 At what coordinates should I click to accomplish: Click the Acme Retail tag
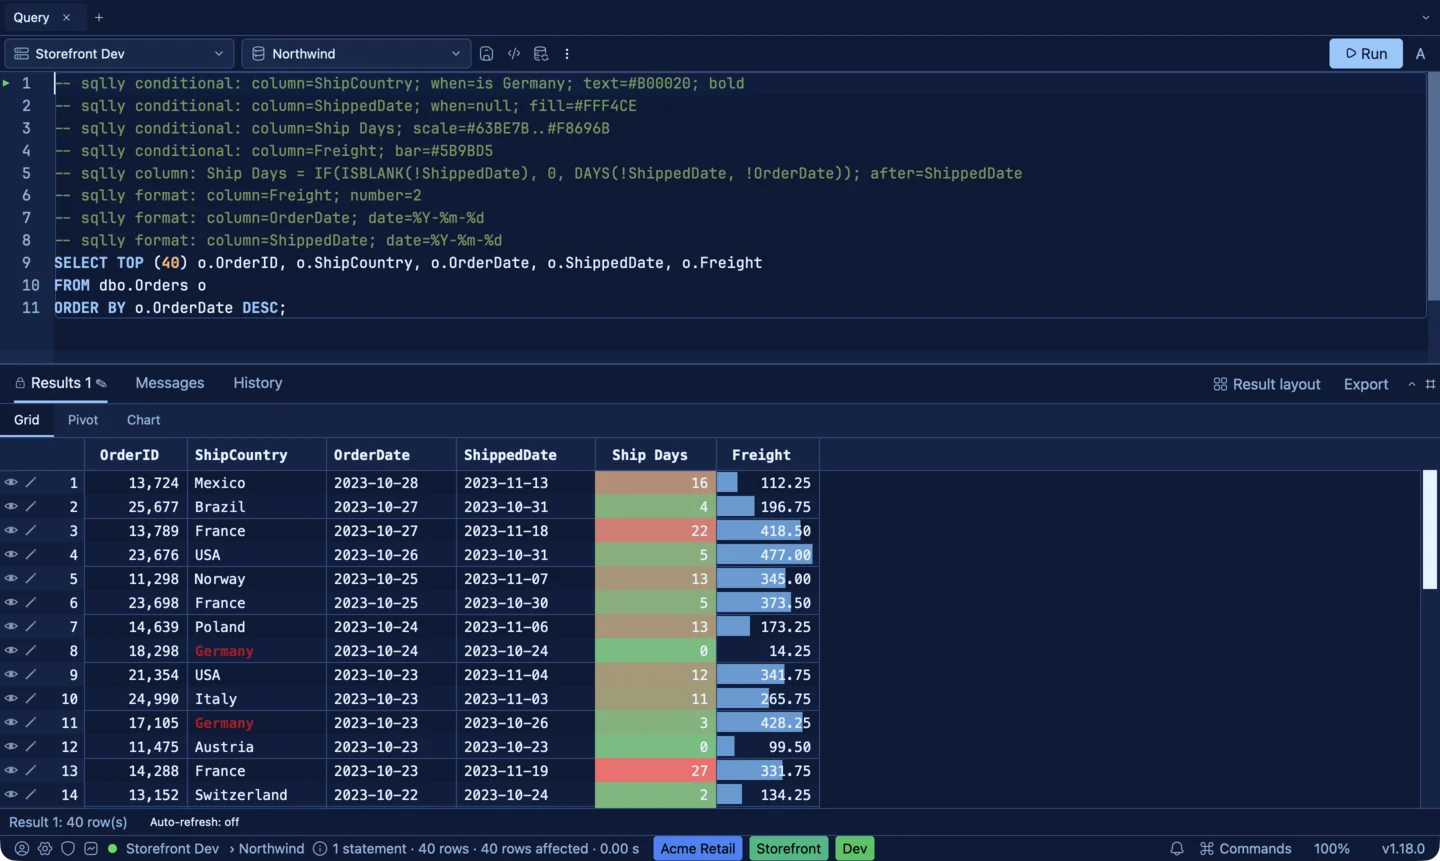pyautogui.click(x=698, y=848)
